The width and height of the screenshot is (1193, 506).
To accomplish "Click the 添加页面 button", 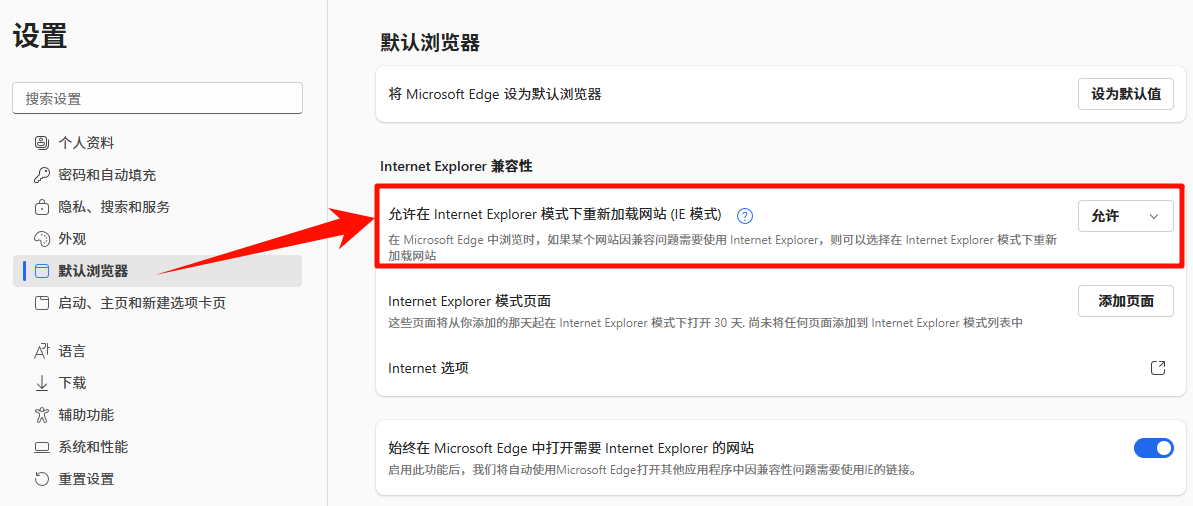I will click(x=1125, y=301).
